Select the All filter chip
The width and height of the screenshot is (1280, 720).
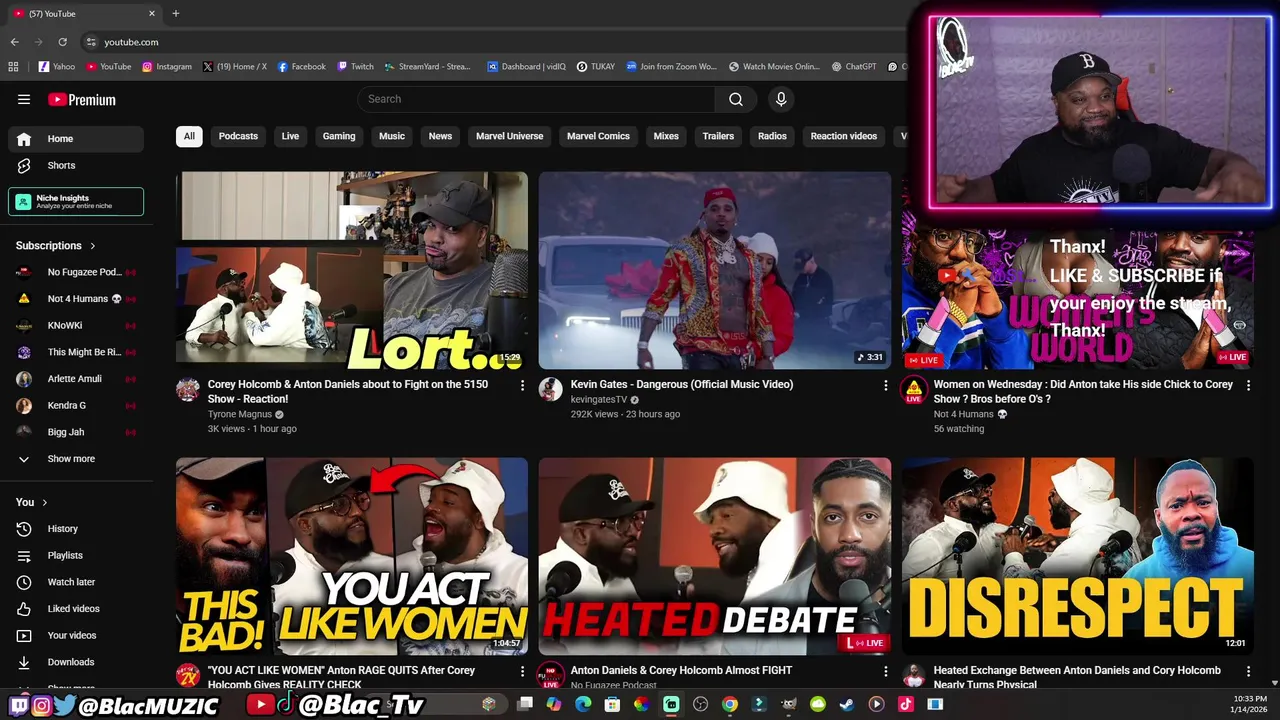(189, 136)
